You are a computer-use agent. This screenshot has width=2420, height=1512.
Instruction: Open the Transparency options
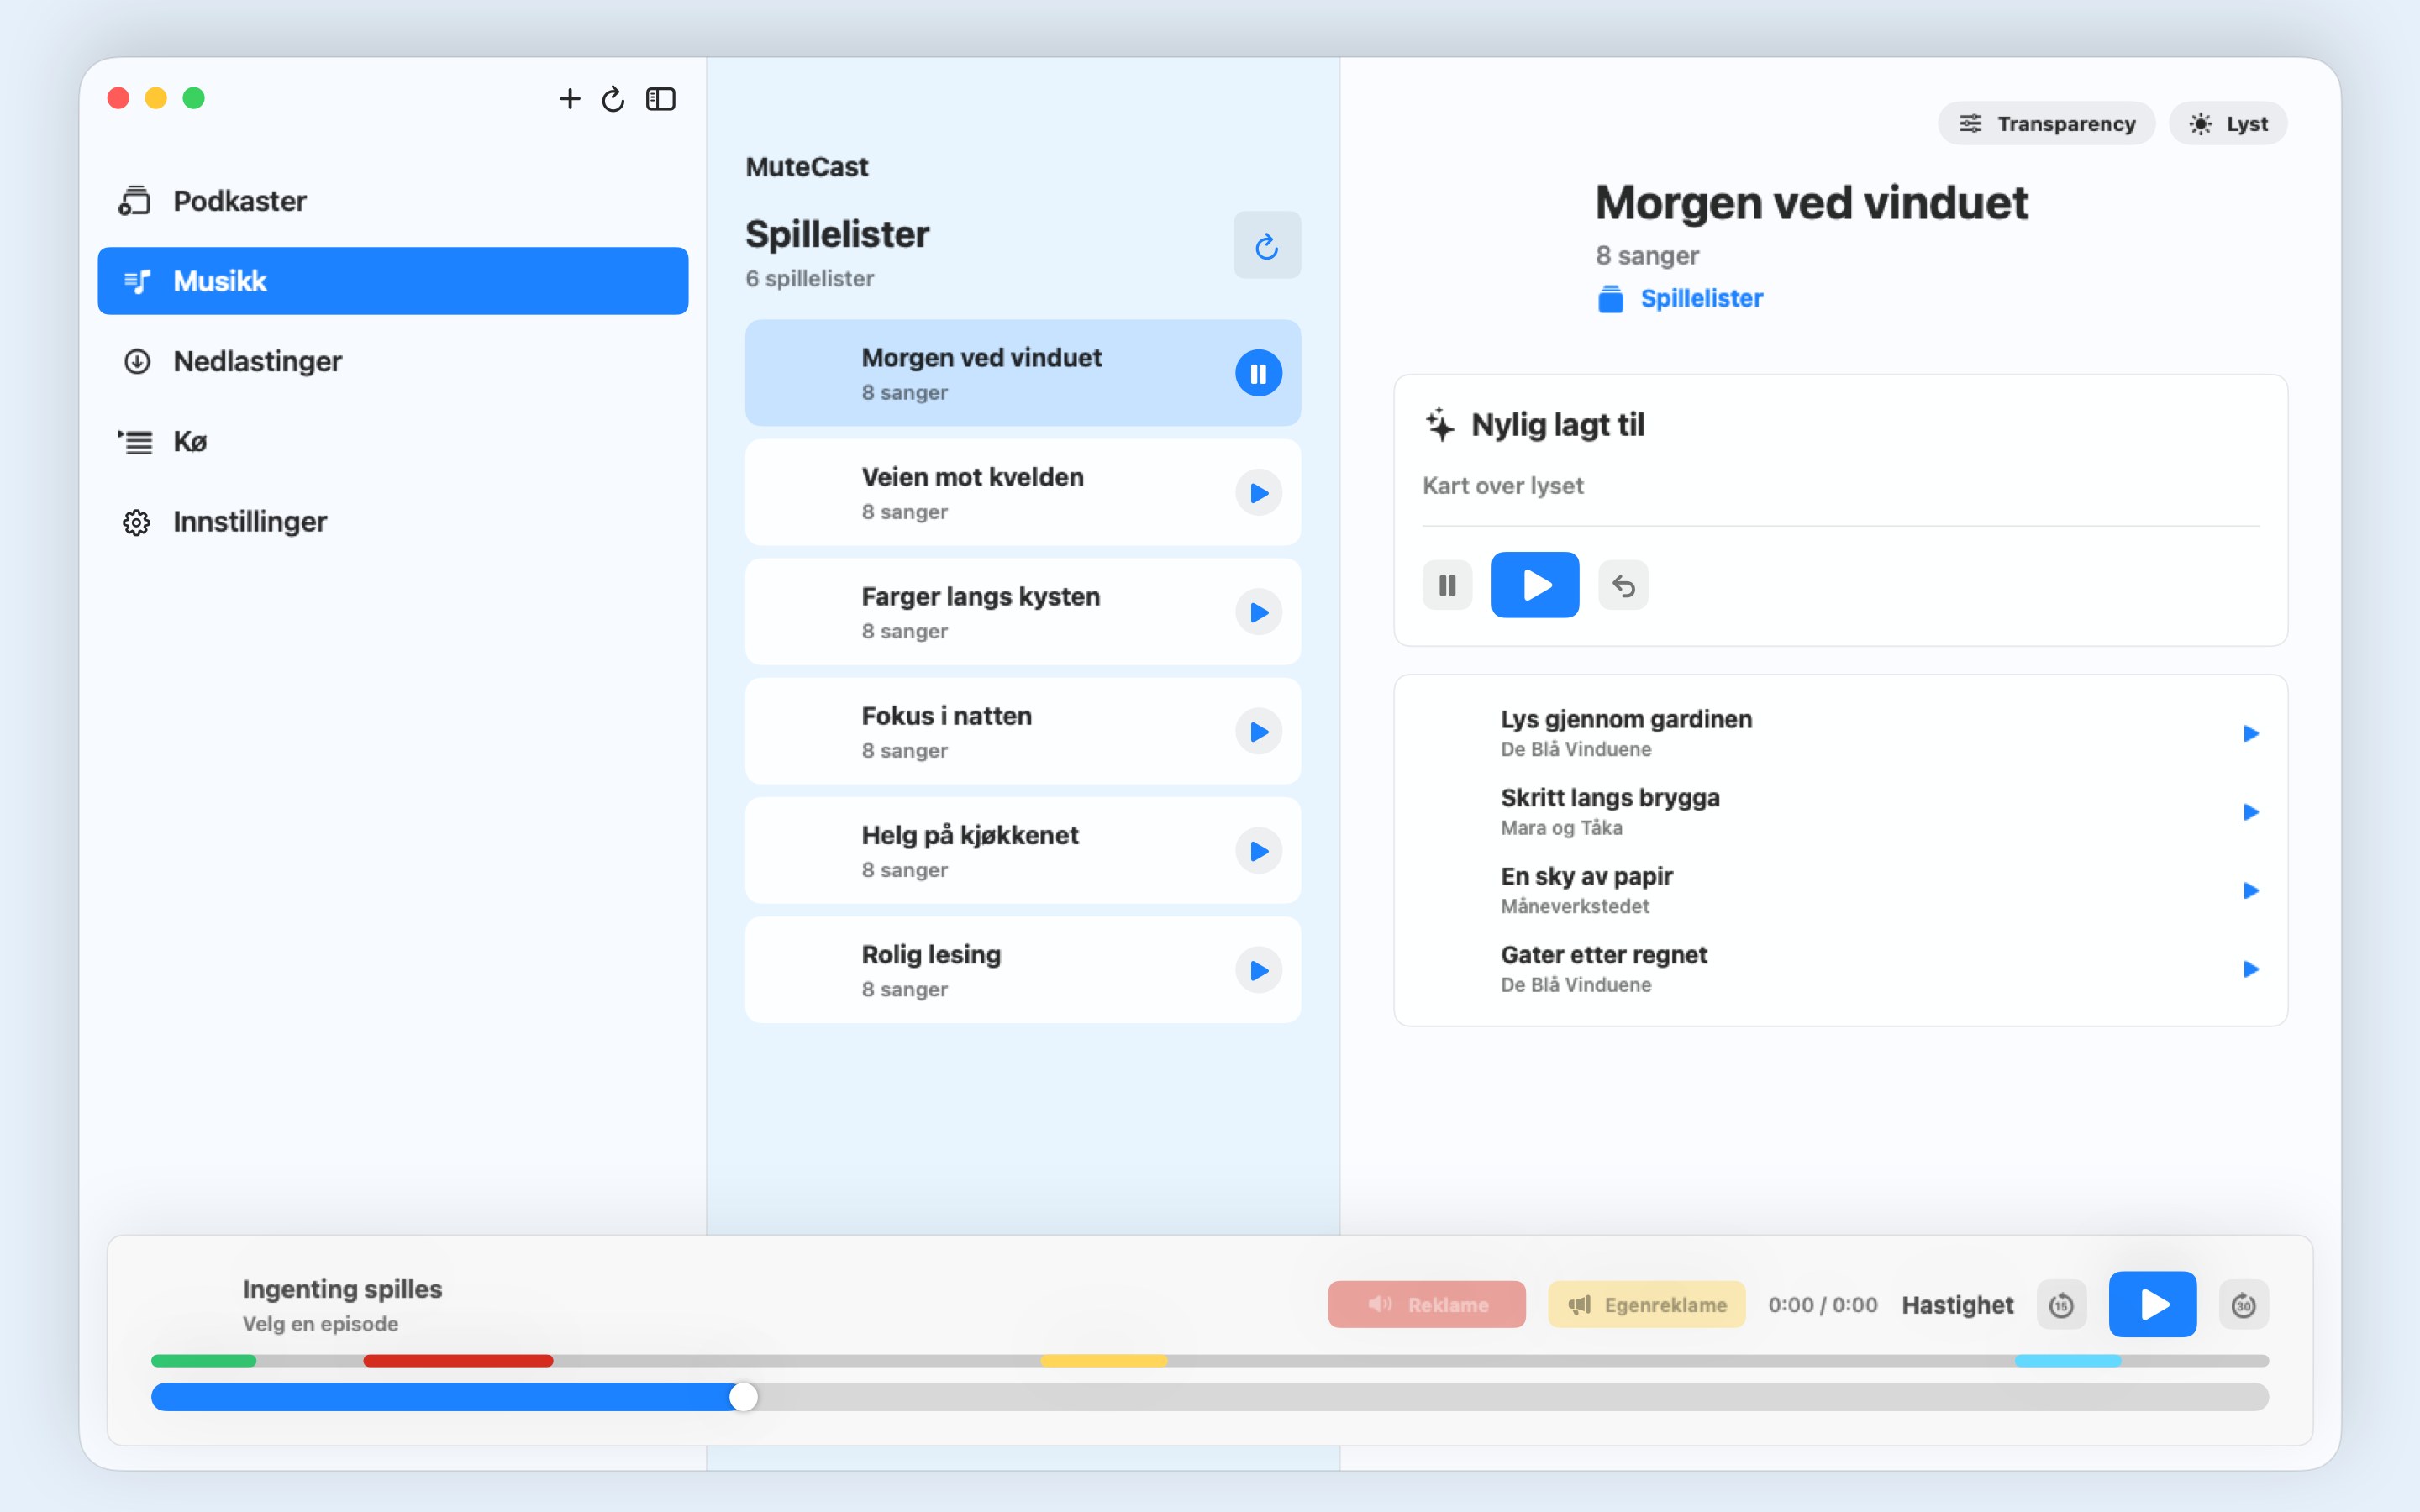[2046, 123]
